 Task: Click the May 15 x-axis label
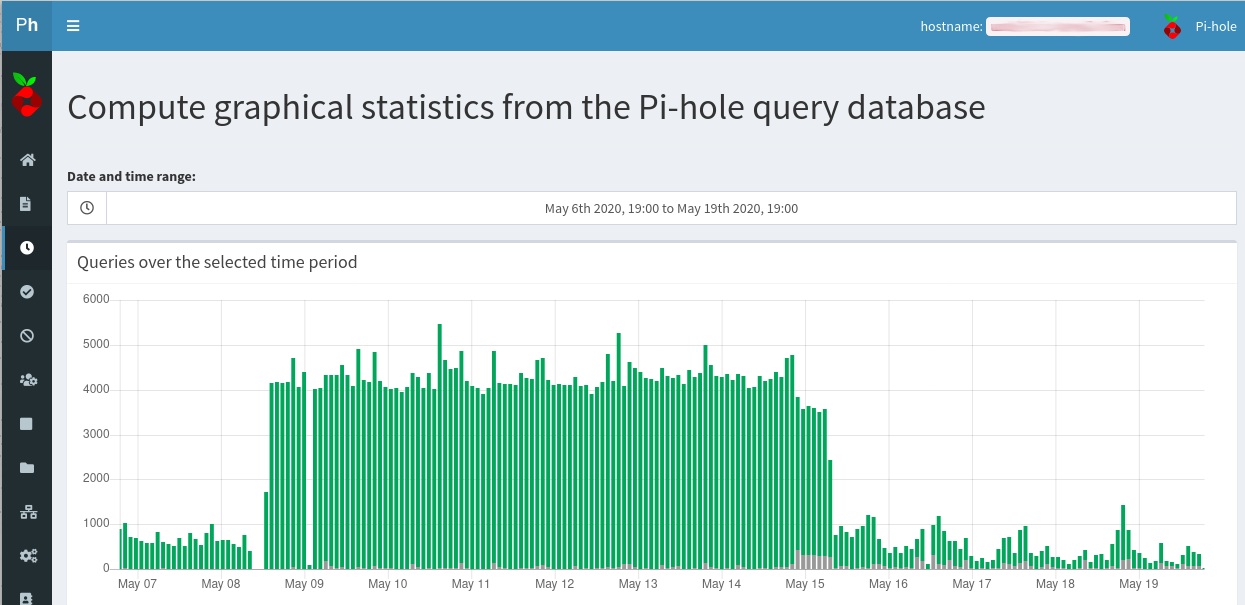805,584
